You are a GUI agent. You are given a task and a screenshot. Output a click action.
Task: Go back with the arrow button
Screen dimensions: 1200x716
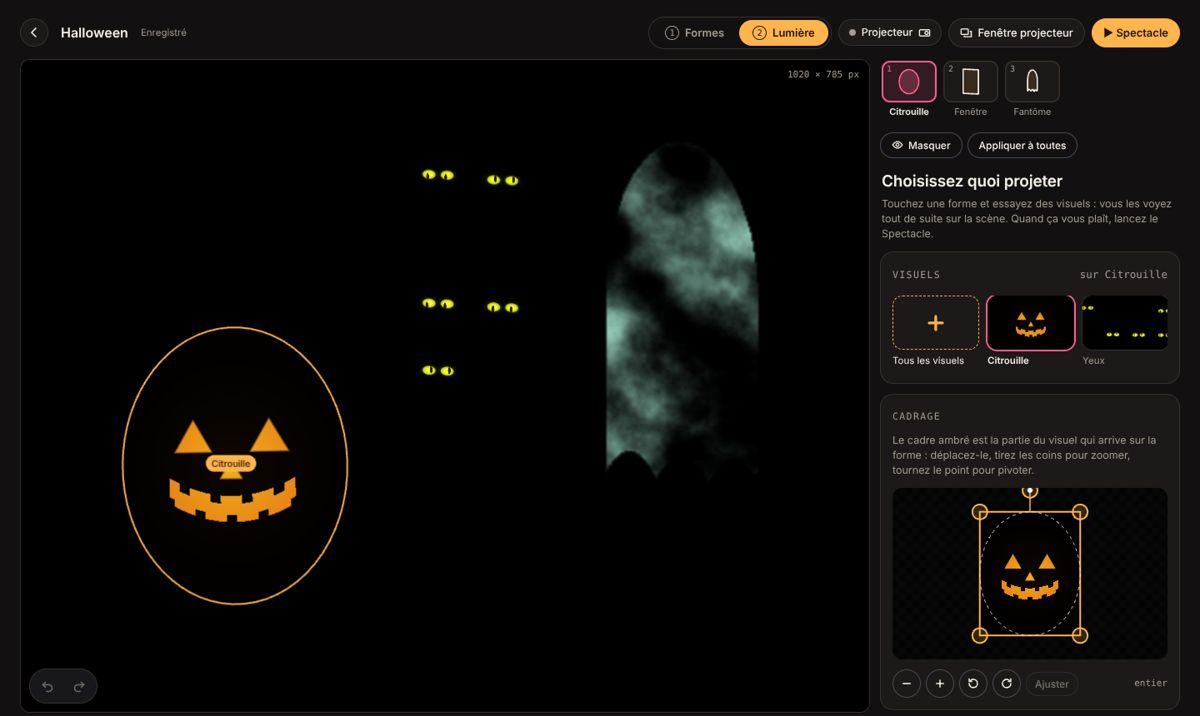[x=34, y=33]
